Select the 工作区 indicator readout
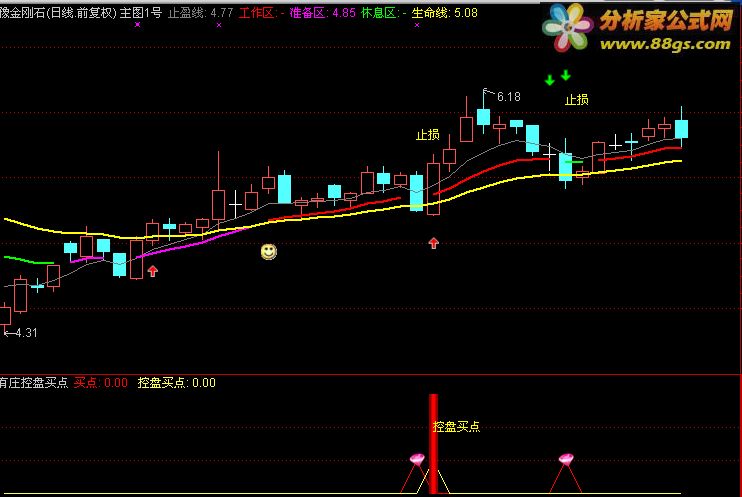The height and width of the screenshot is (497, 742). tap(262, 13)
